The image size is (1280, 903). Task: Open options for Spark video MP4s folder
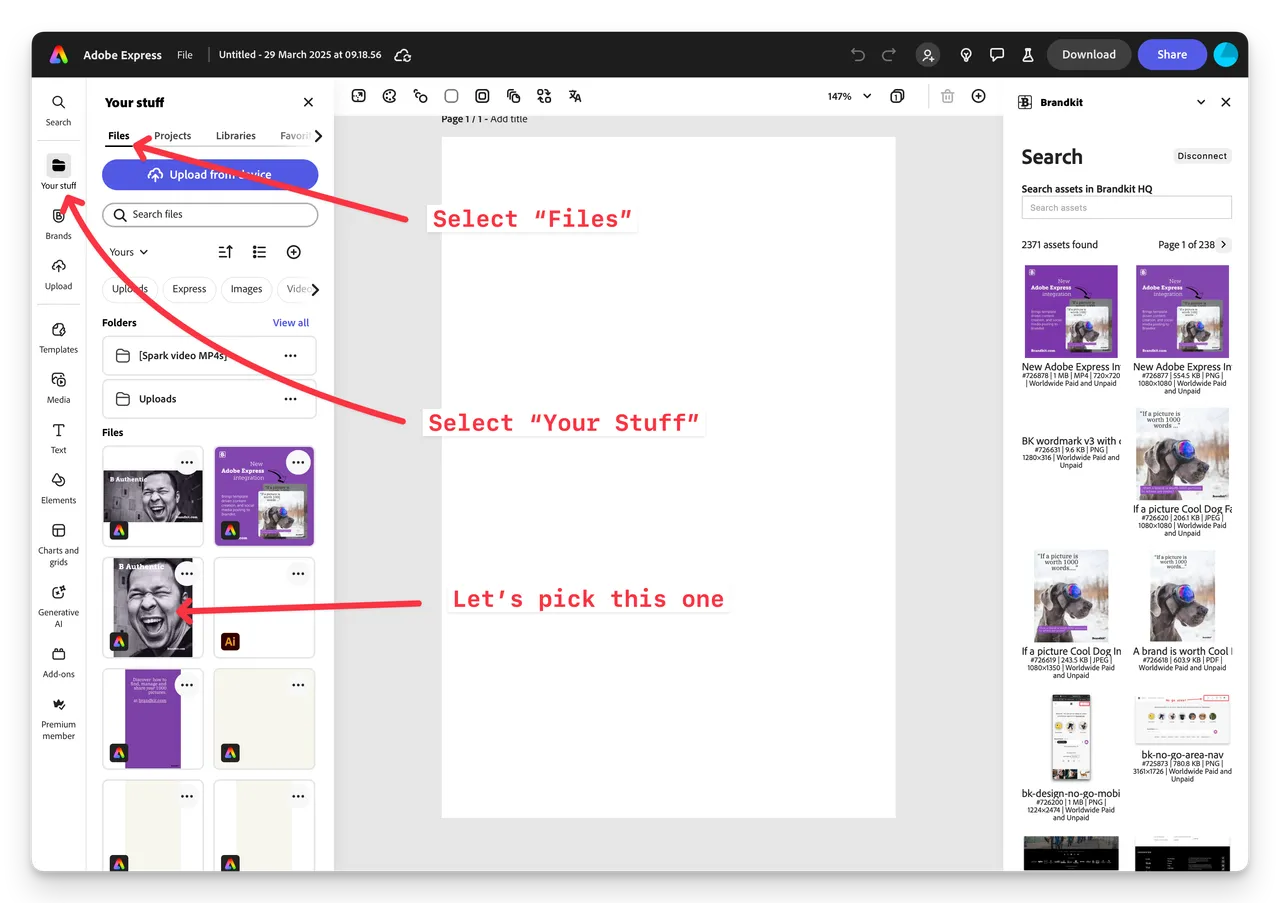point(290,356)
